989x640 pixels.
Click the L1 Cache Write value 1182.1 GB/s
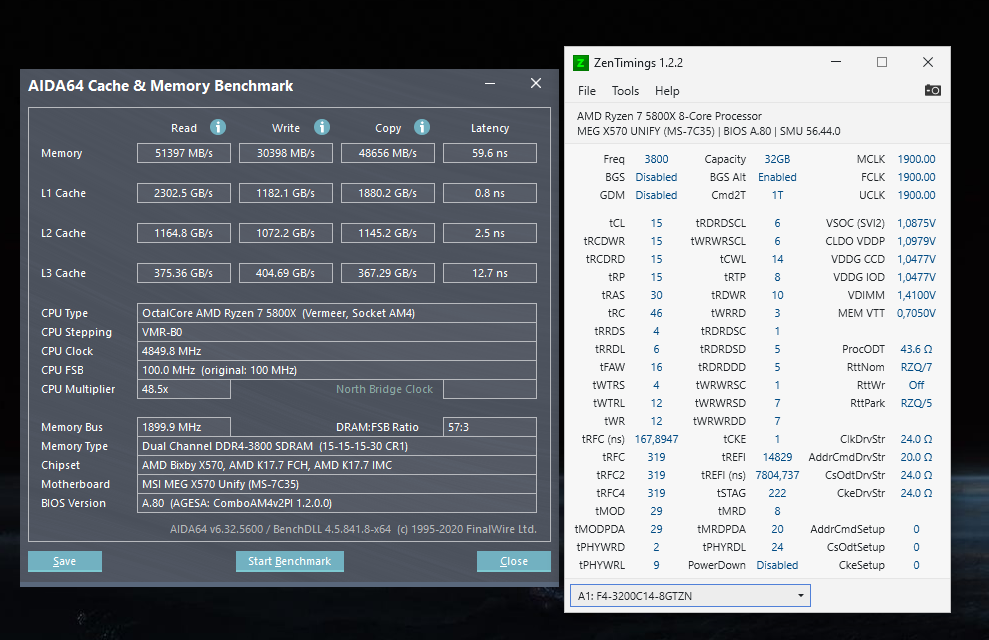click(x=286, y=193)
